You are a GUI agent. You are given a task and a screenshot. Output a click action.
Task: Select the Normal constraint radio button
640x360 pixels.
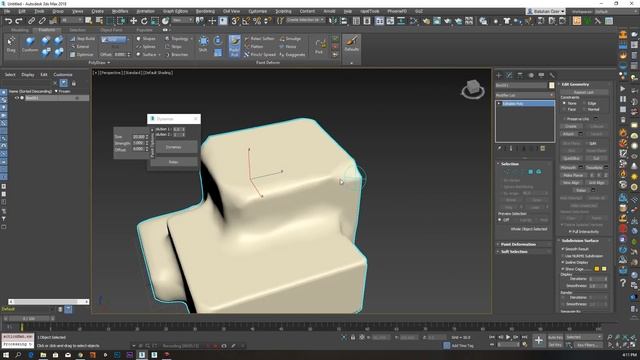pyautogui.click(x=584, y=109)
